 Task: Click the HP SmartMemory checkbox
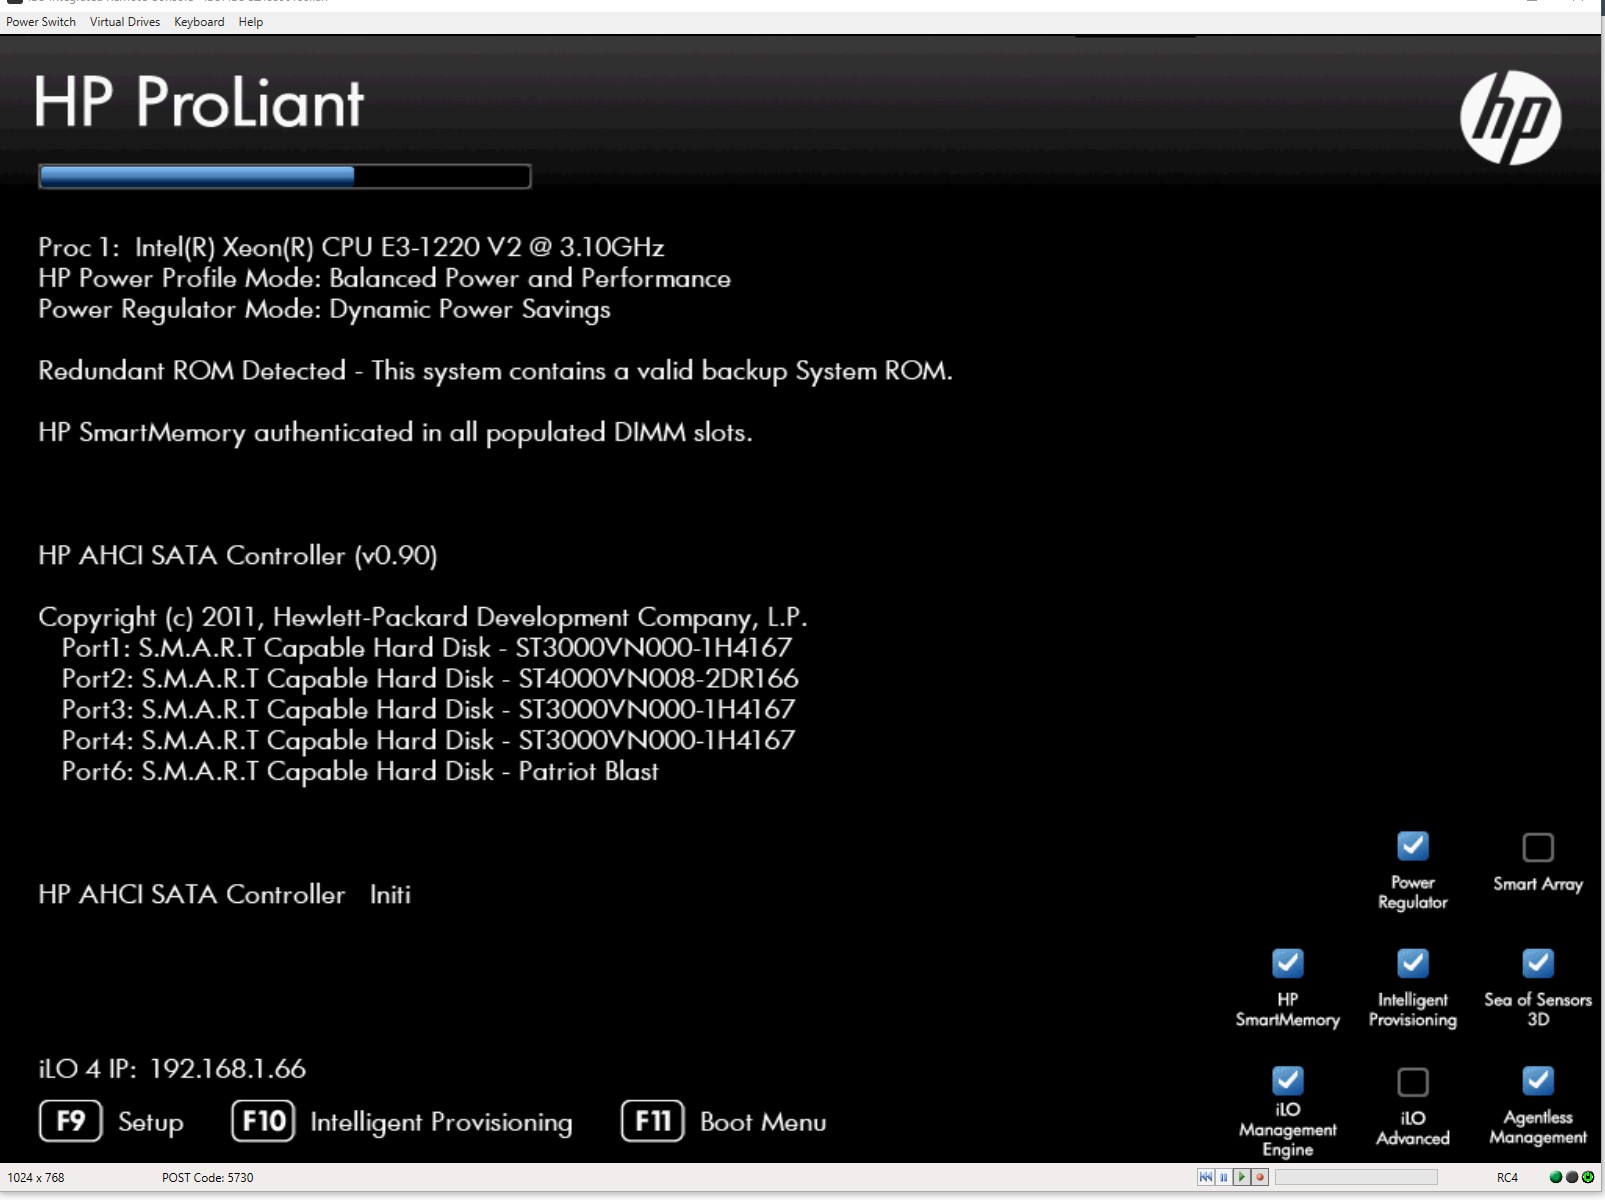point(1288,963)
